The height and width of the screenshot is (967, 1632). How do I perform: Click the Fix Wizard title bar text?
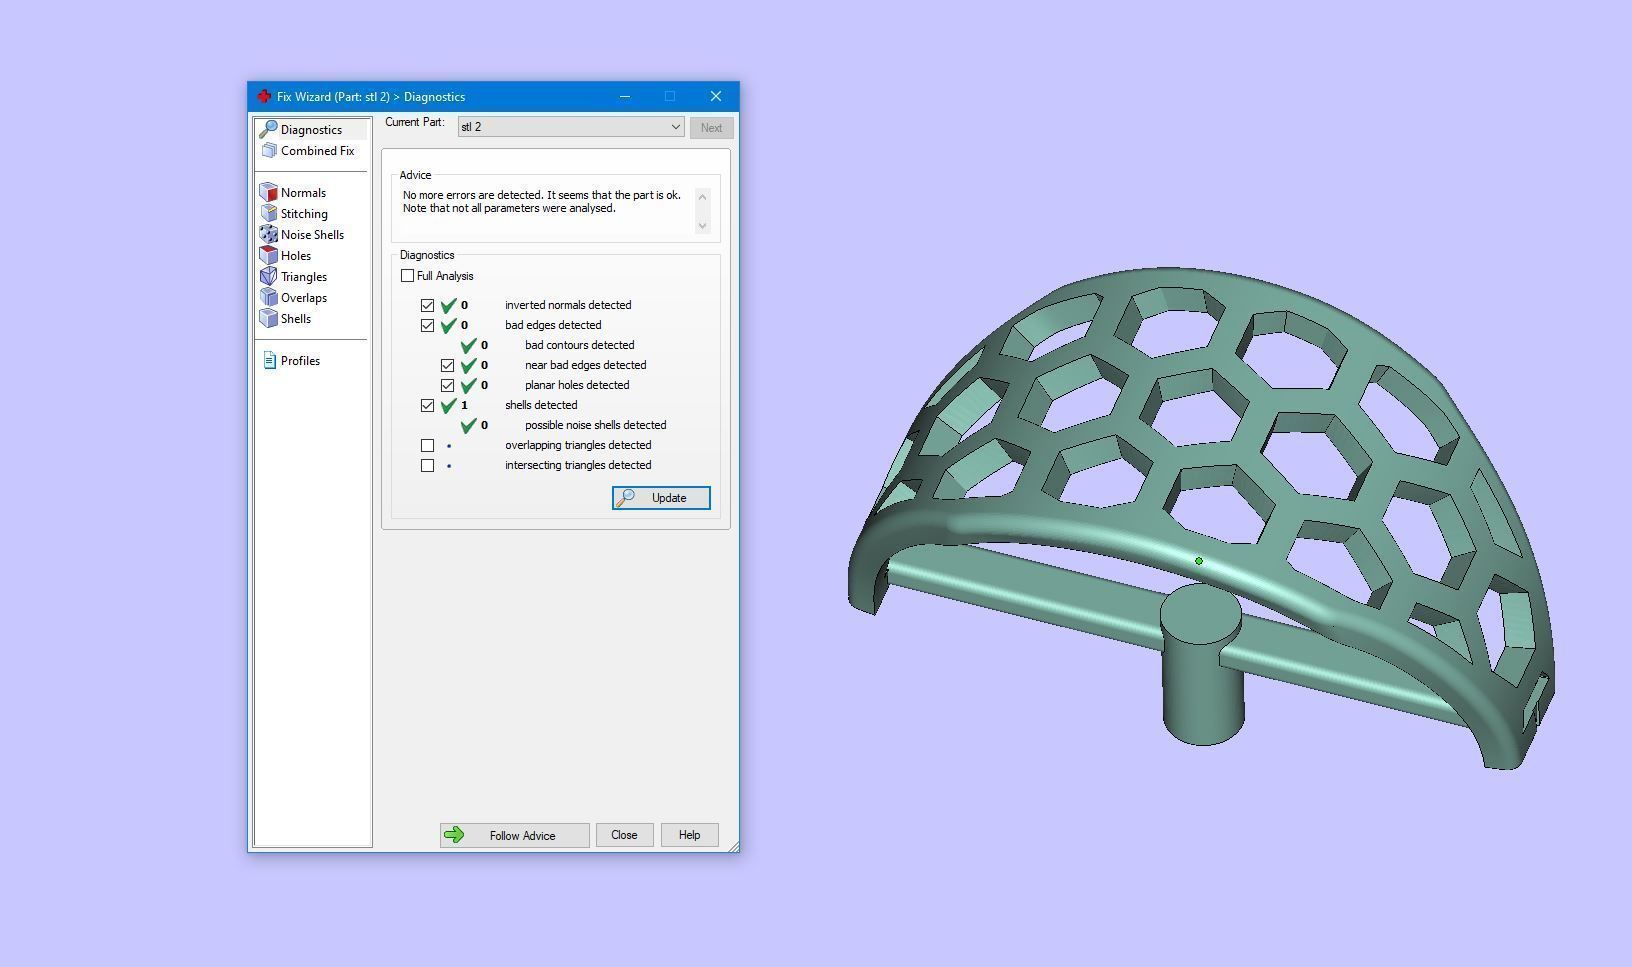[x=371, y=97]
